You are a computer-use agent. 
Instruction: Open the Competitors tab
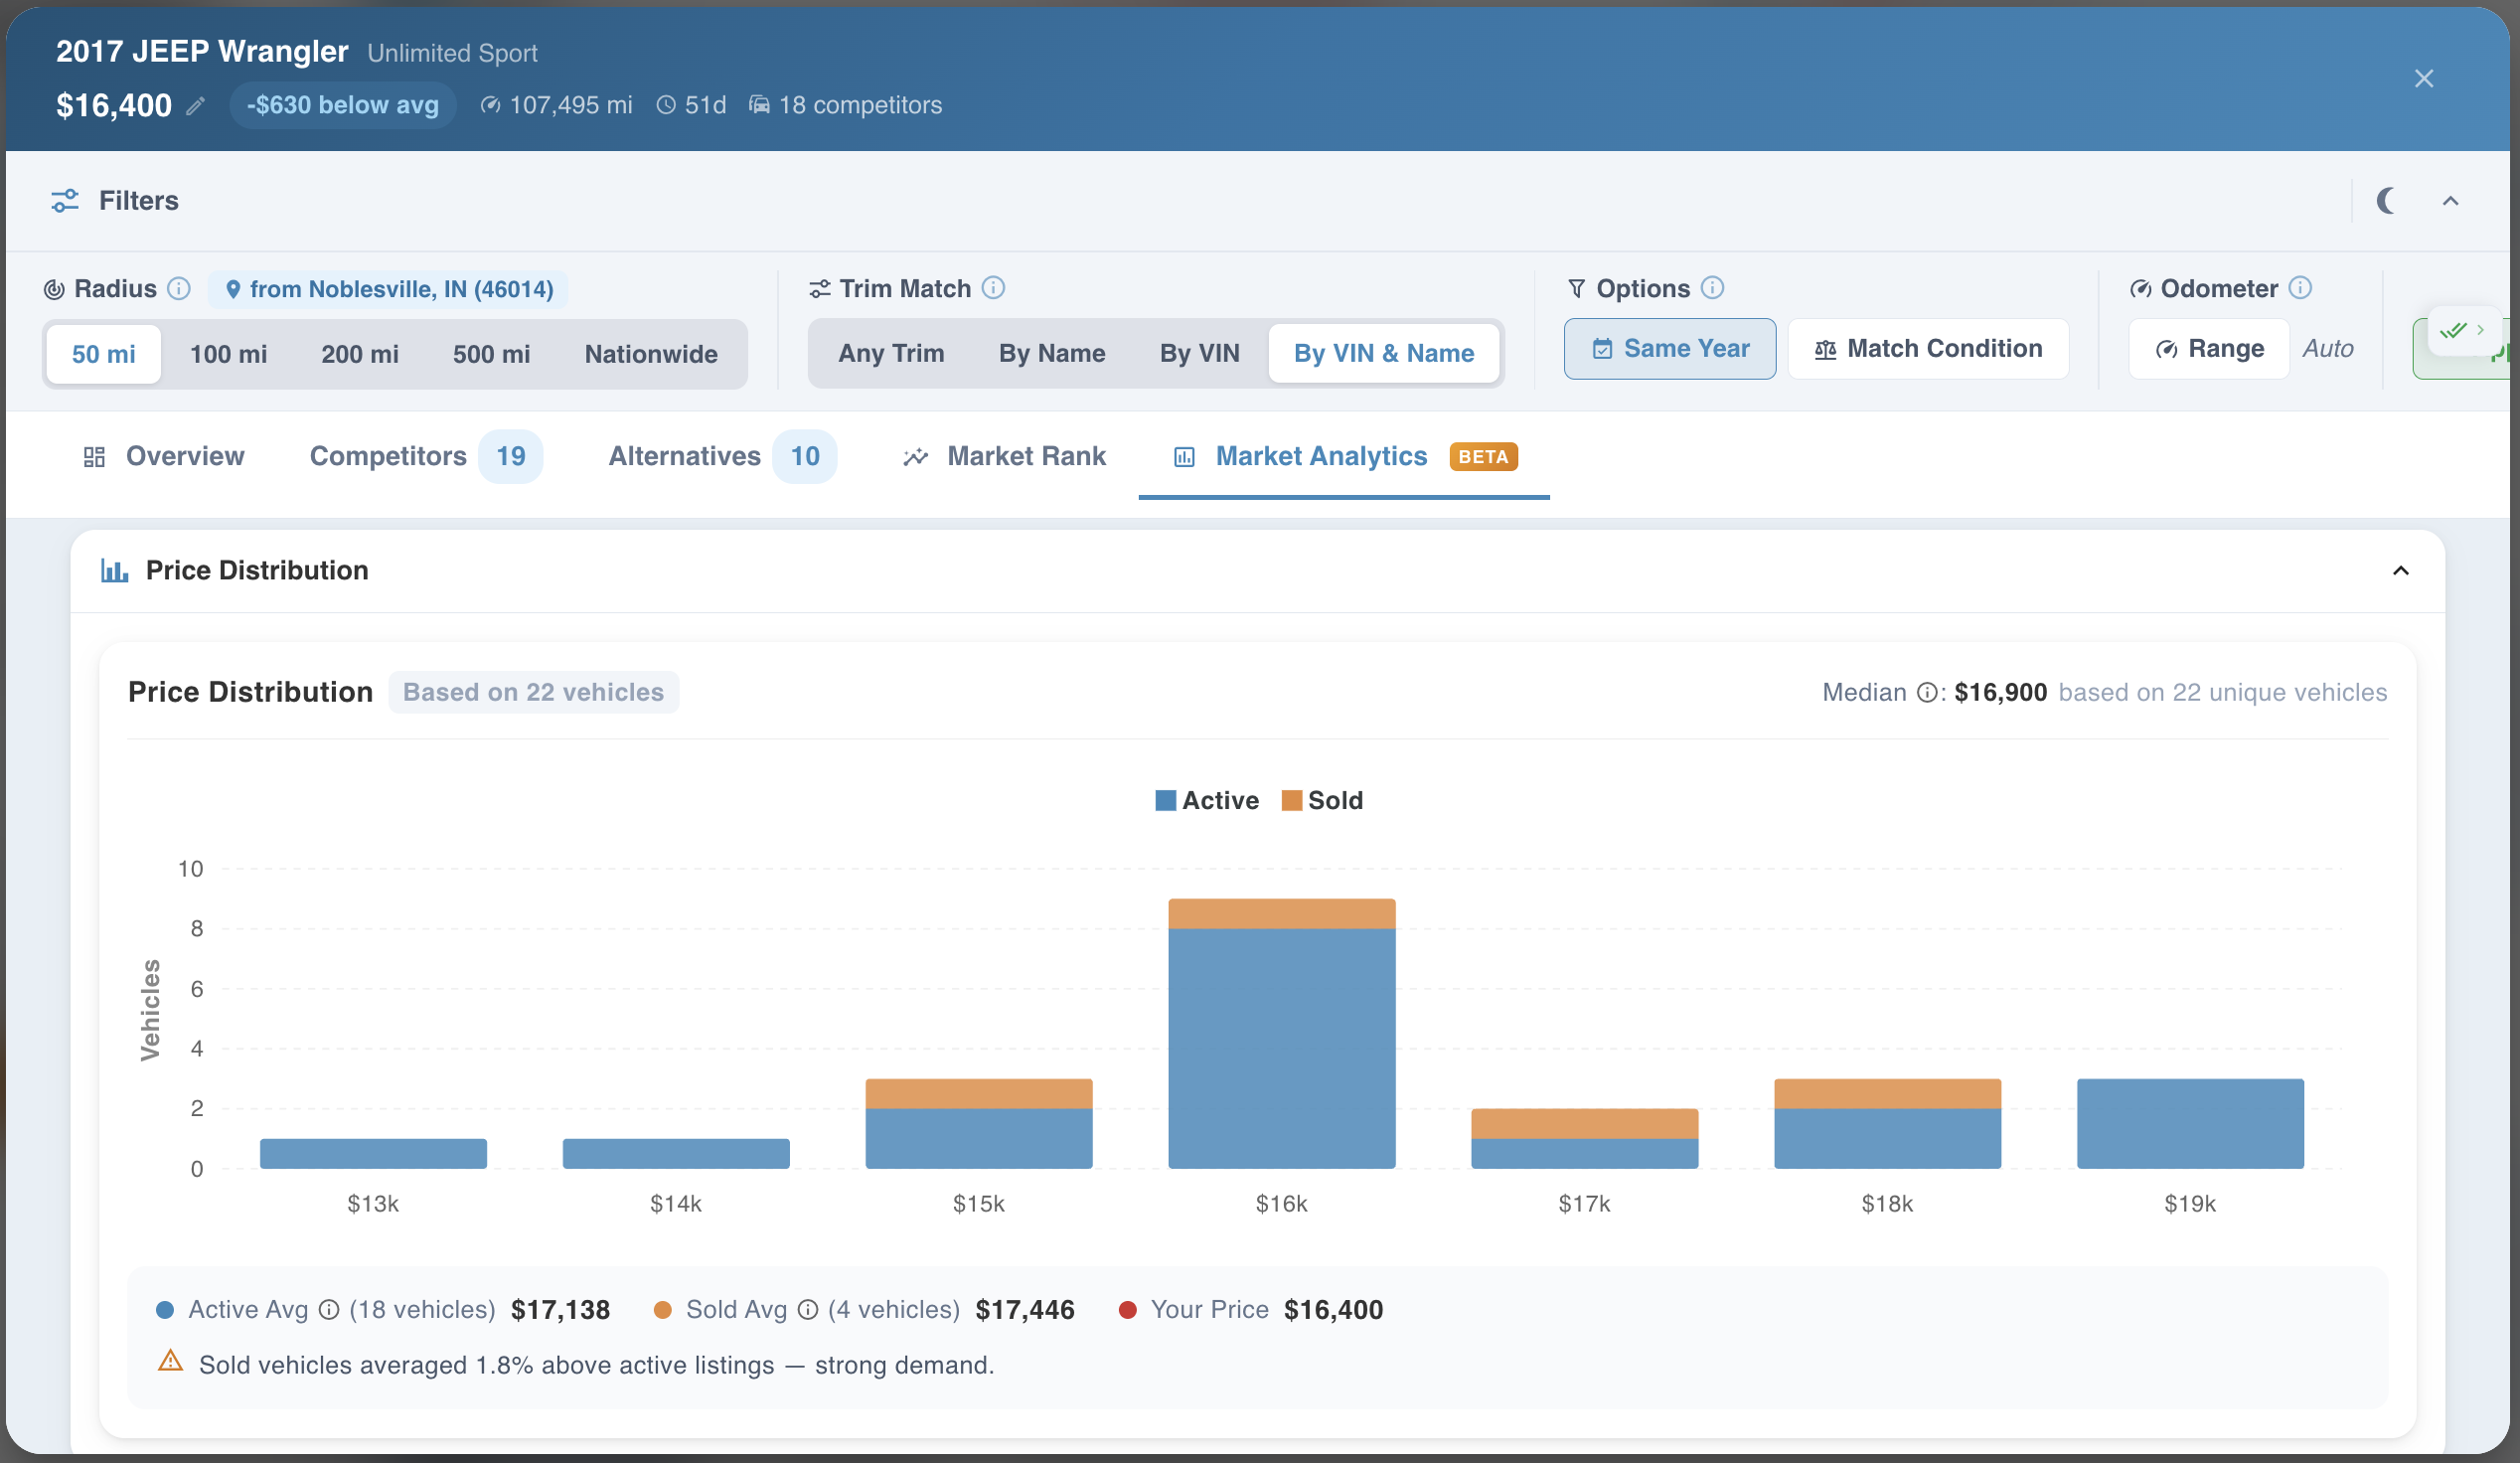(426, 457)
